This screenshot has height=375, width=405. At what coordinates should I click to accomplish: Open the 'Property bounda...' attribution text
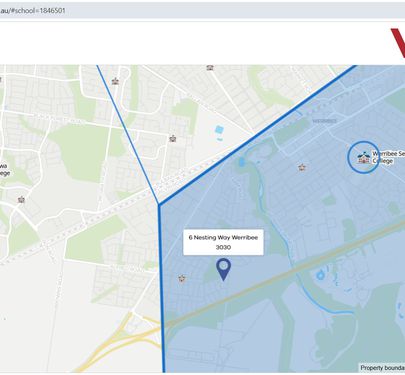[382, 368]
